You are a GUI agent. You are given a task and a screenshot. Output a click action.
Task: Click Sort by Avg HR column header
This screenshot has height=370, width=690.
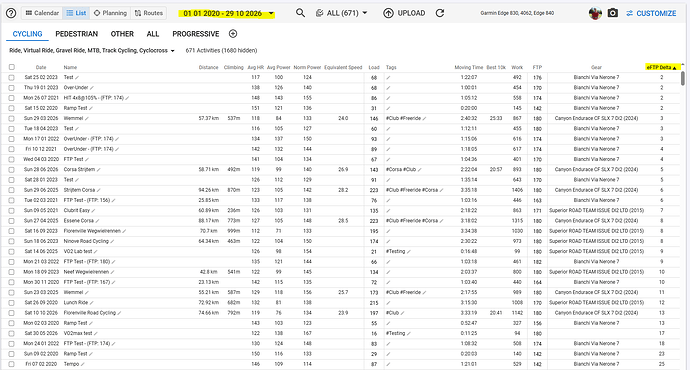tap(256, 67)
